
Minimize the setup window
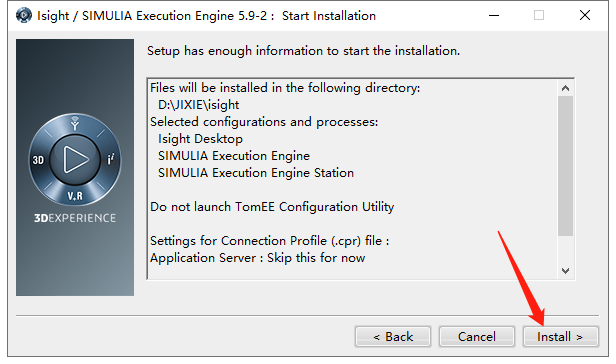pos(494,16)
